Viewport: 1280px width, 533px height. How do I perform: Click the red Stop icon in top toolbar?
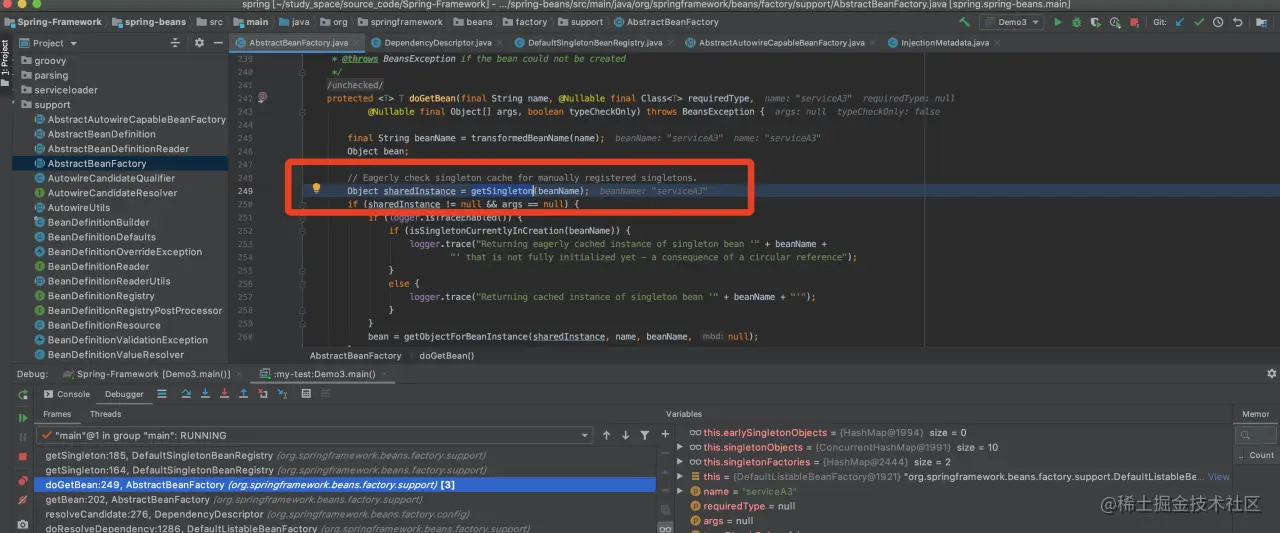point(1134,22)
